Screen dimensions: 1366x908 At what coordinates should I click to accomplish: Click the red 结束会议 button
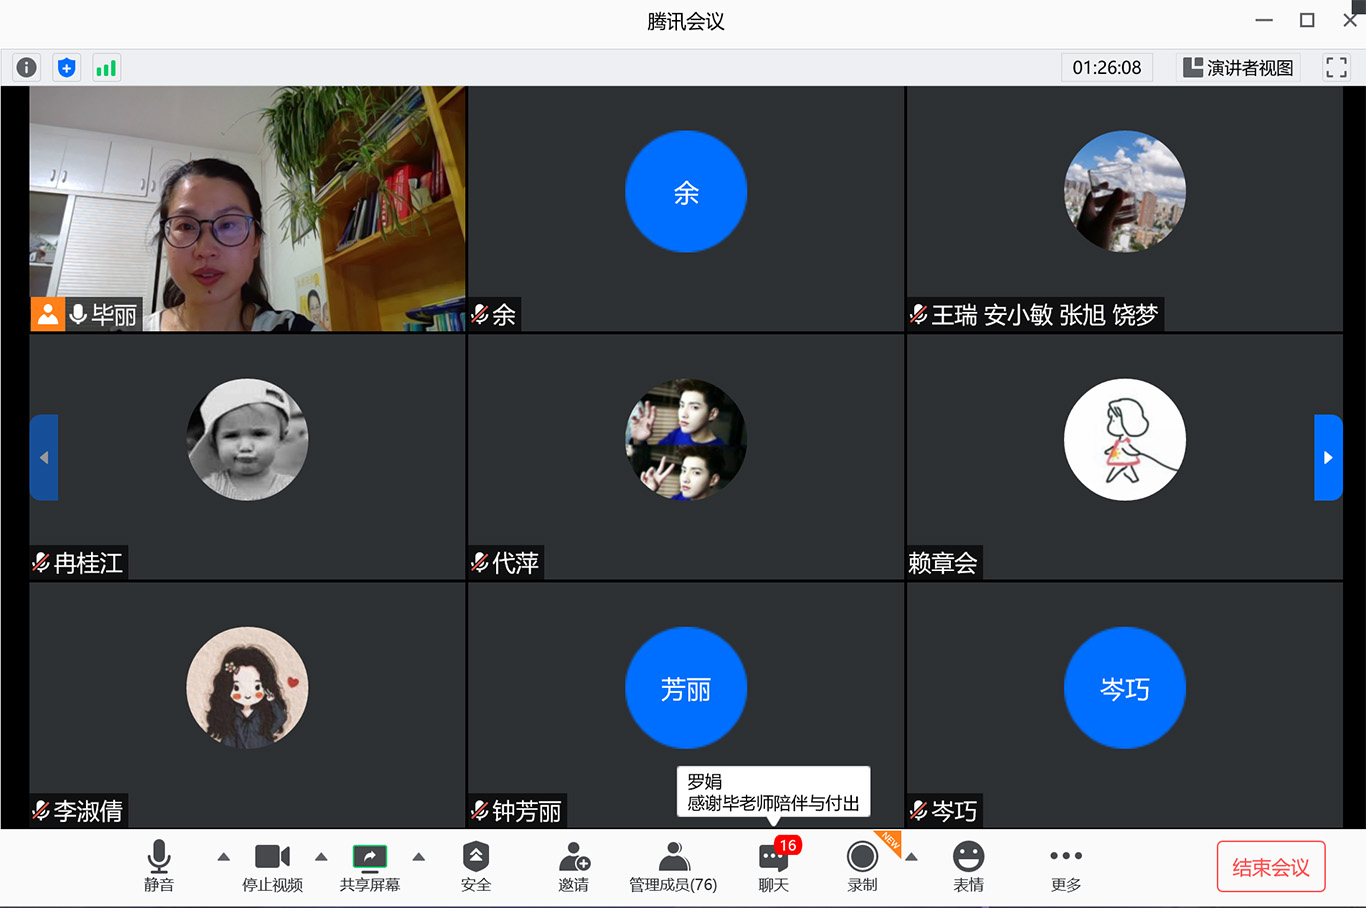[x=1270, y=867]
